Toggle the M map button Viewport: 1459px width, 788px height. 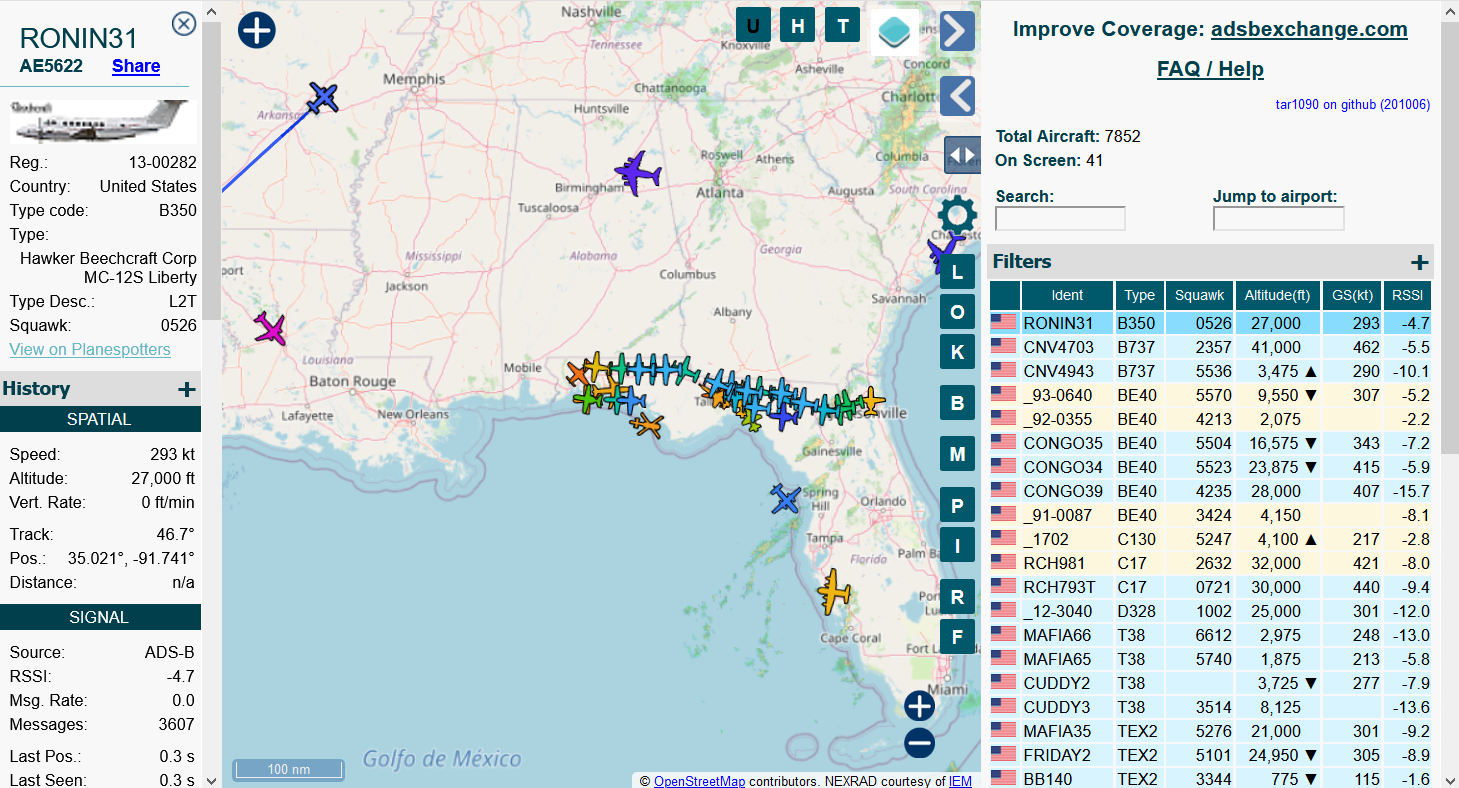957,454
